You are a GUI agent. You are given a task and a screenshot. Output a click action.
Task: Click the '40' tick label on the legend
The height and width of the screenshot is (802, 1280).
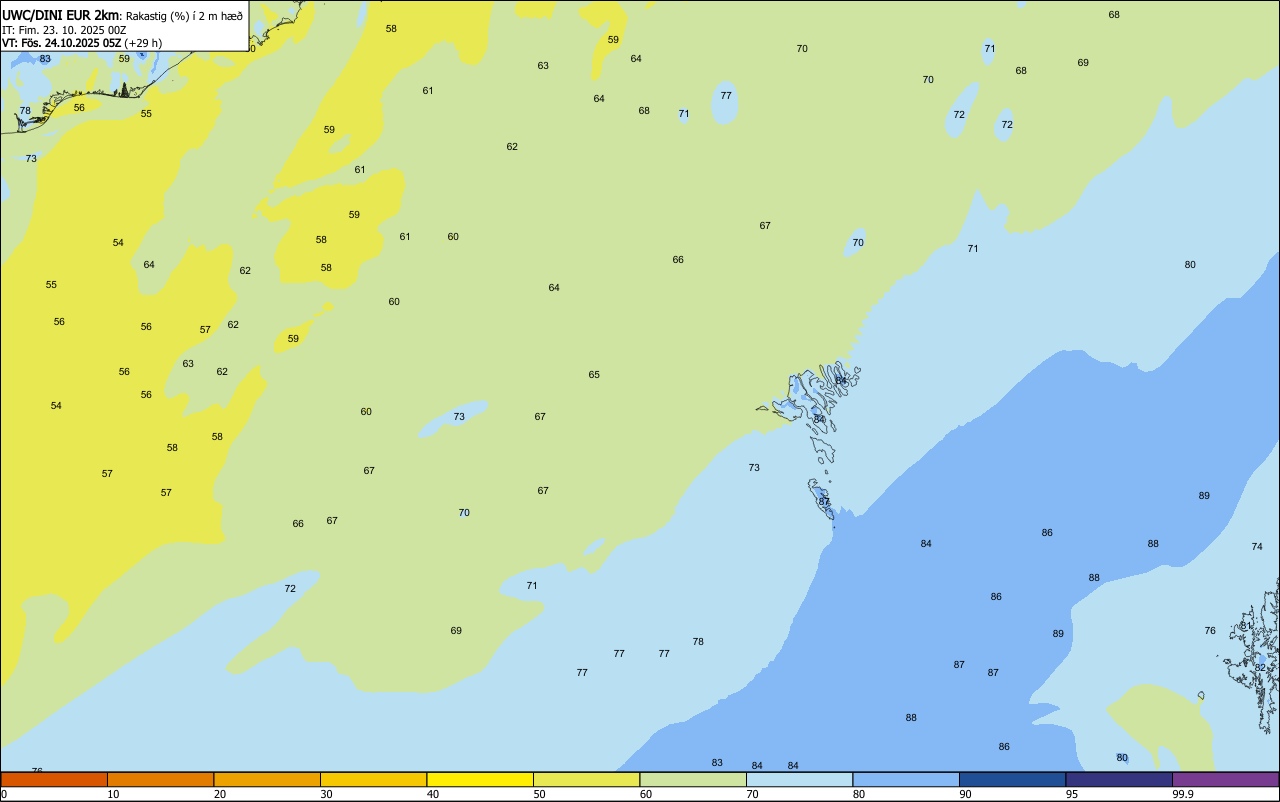433,794
